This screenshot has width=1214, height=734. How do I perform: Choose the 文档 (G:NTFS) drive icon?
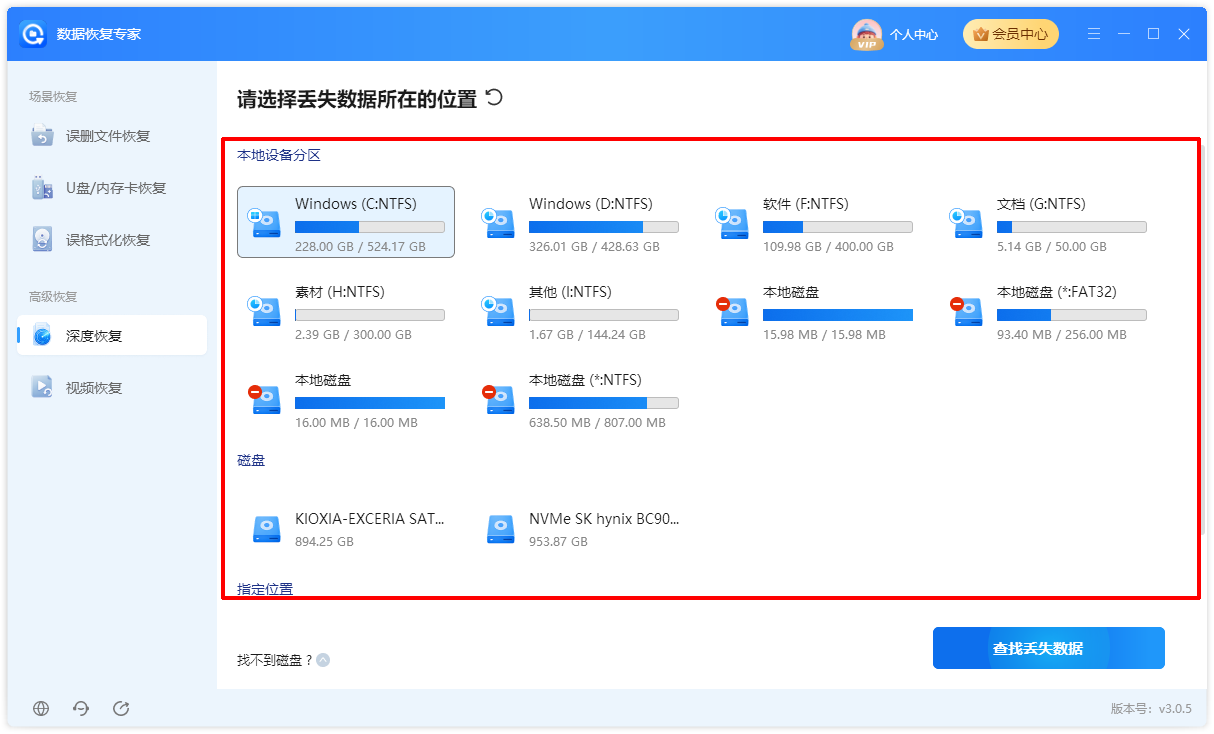pyautogui.click(x=967, y=223)
